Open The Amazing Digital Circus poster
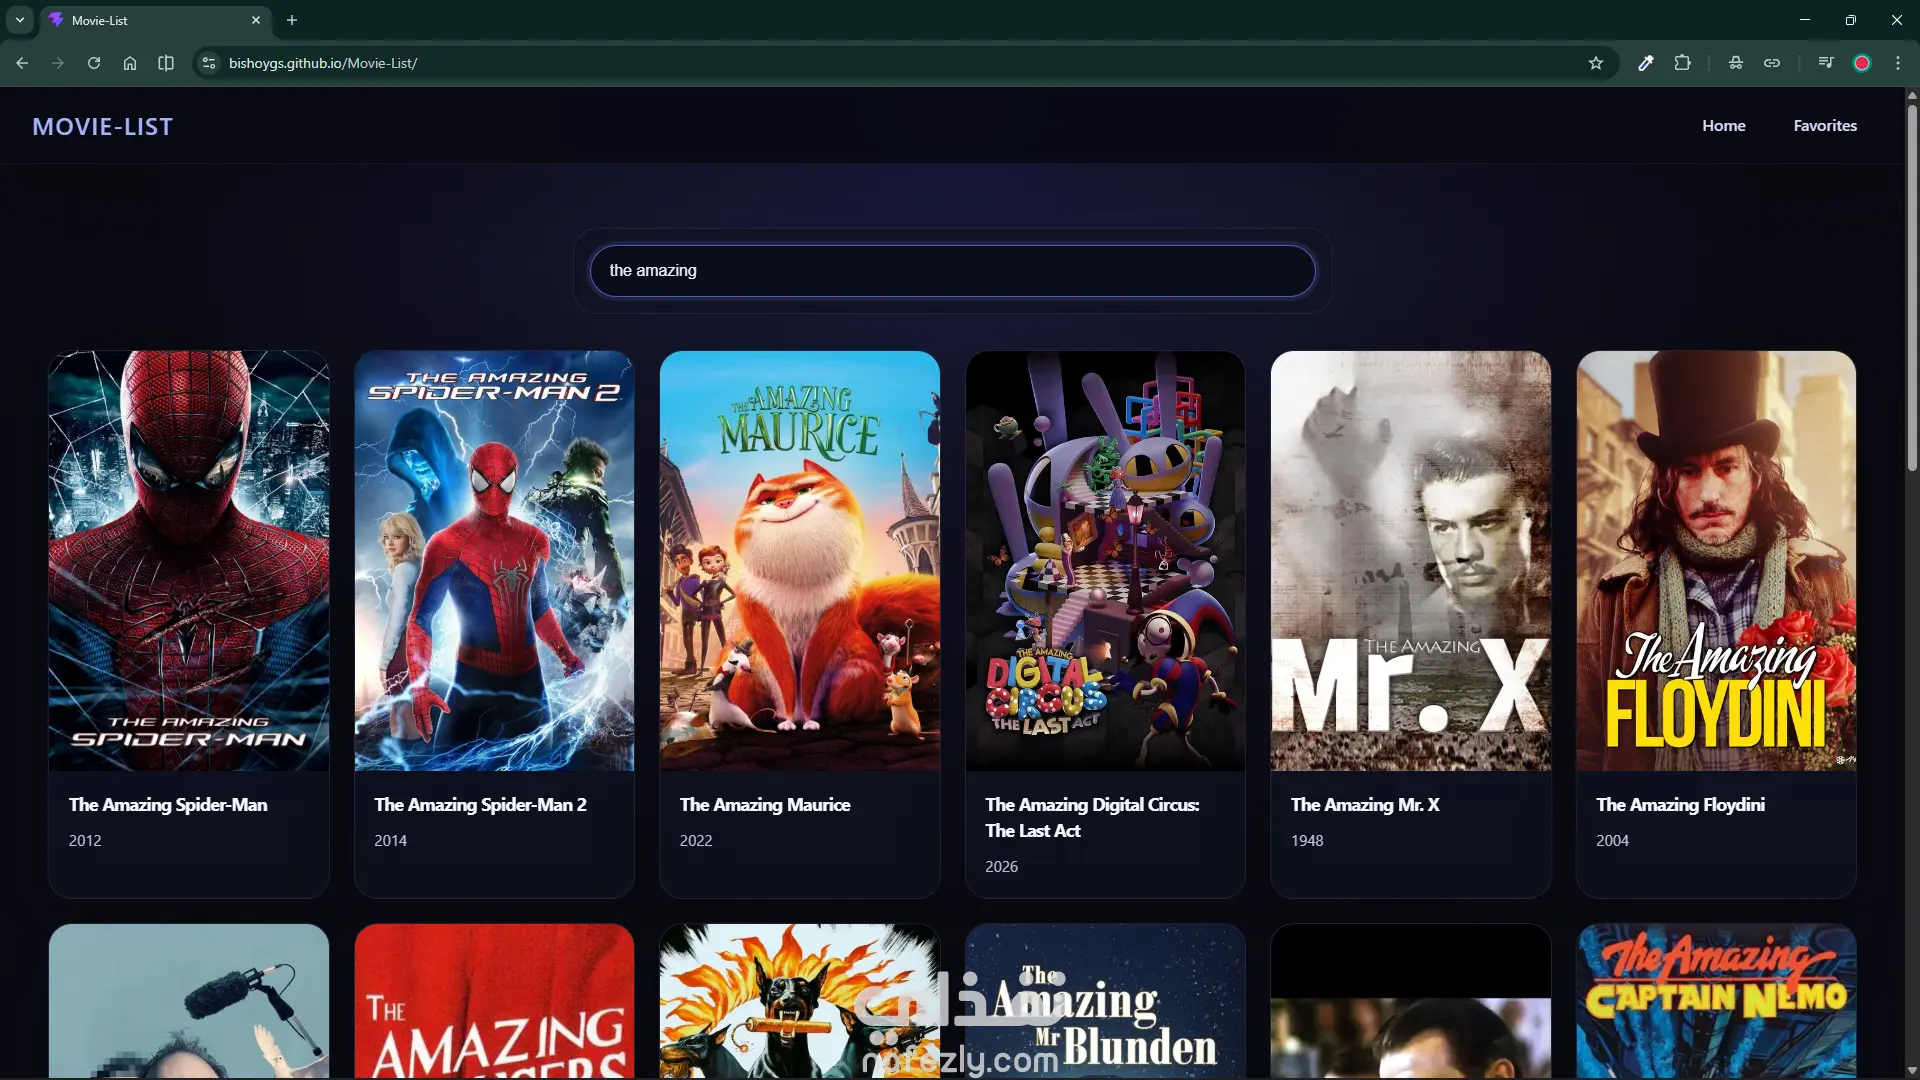Image resolution: width=1920 pixels, height=1080 pixels. pyautogui.click(x=1105, y=561)
